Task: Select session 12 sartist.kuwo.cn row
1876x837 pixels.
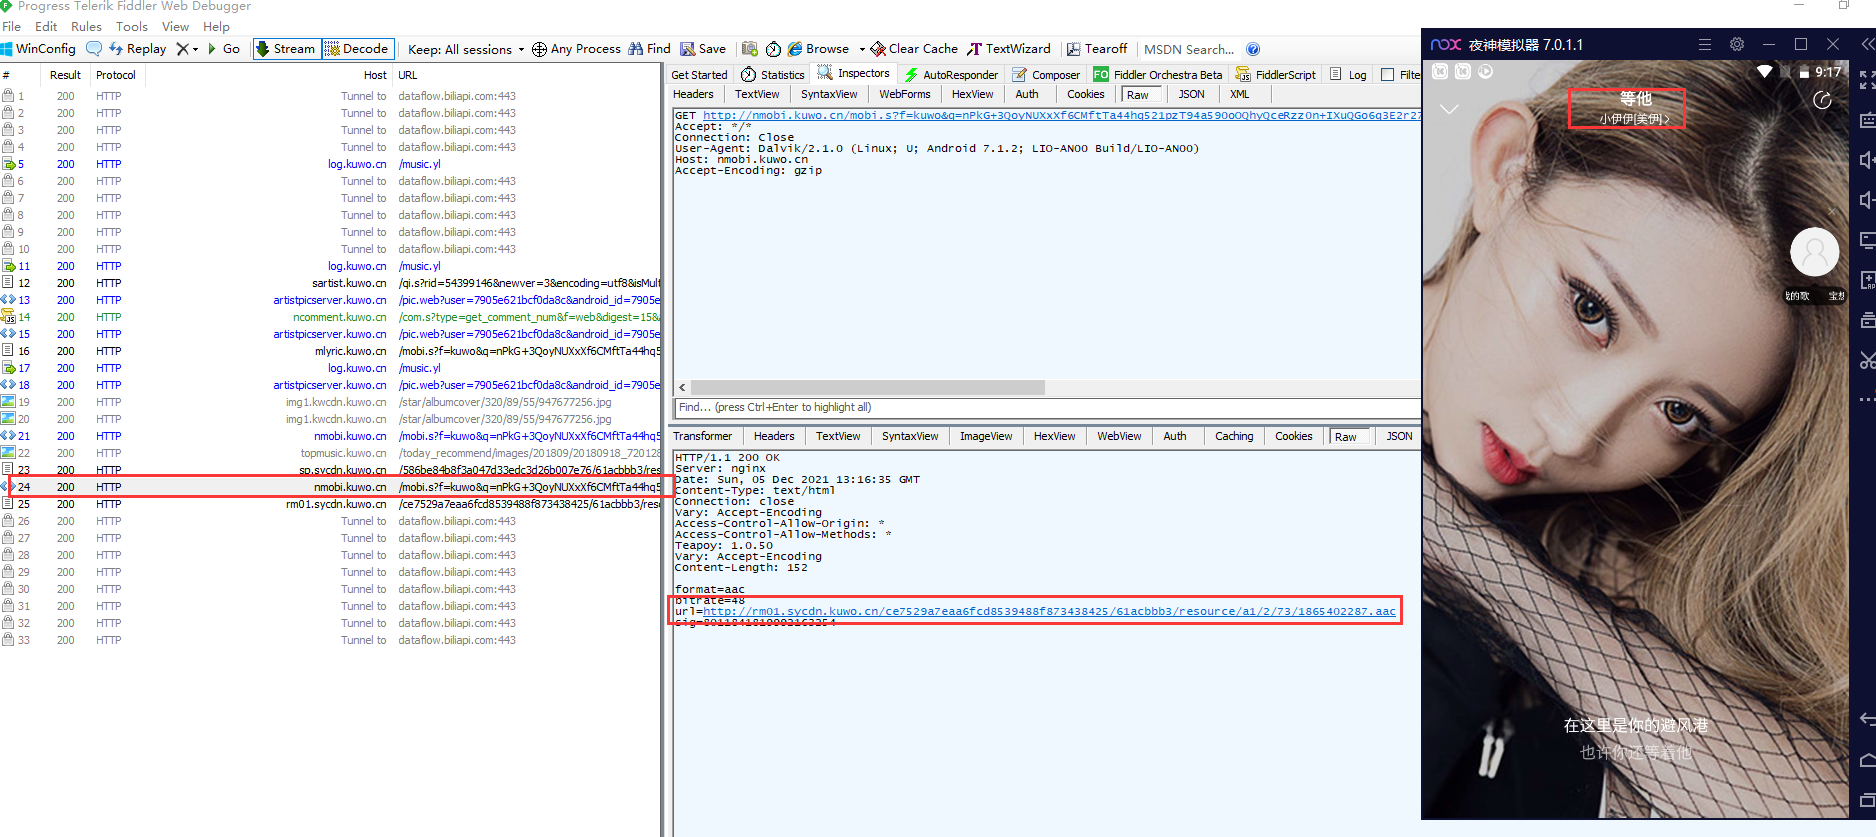Action: point(330,283)
